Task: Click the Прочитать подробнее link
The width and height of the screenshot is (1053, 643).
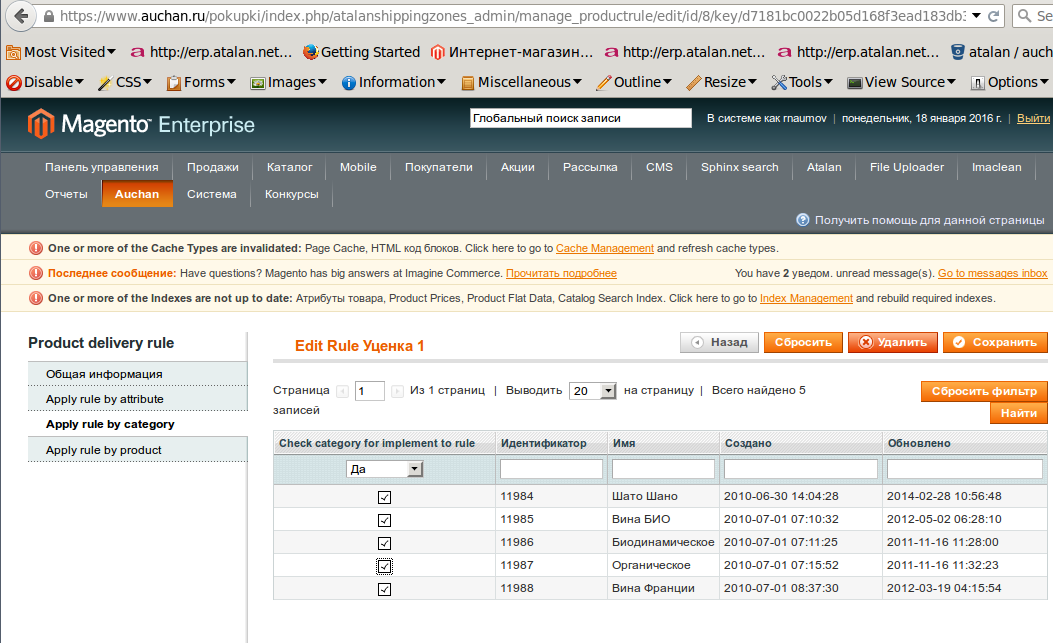Action: (561, 273)
